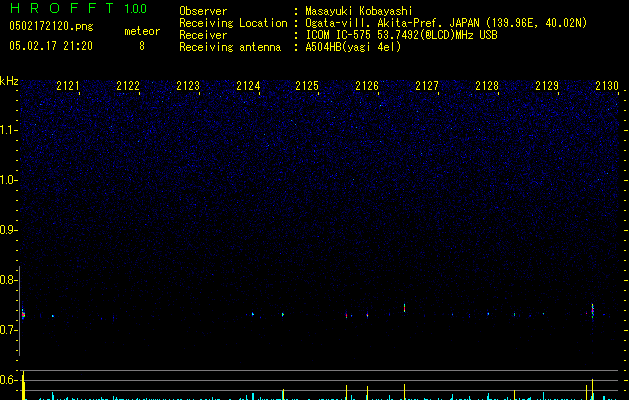The height and width of the screenshot is (400, 629).
Task: Click the 2126 time axis label
Action: click(367, 86)
